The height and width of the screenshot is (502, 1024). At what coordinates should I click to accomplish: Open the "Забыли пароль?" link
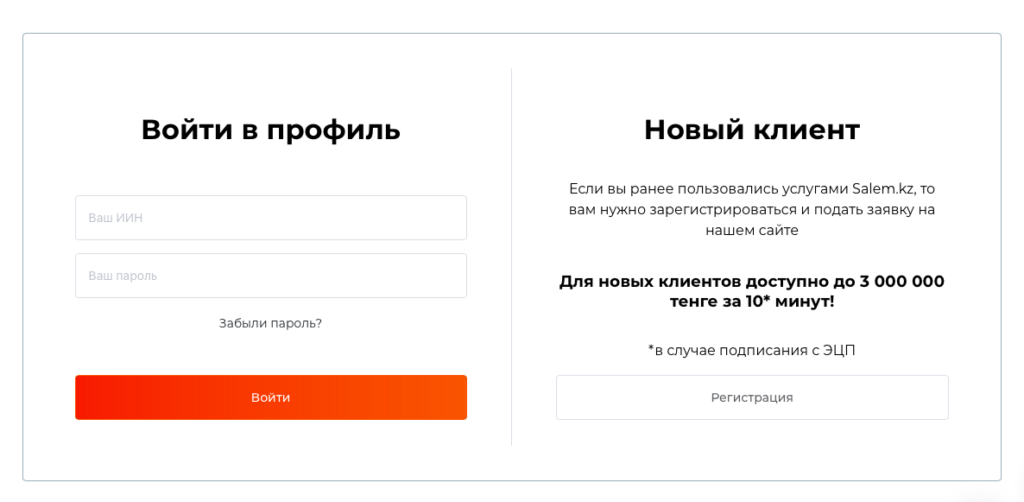tap(270, 324)
